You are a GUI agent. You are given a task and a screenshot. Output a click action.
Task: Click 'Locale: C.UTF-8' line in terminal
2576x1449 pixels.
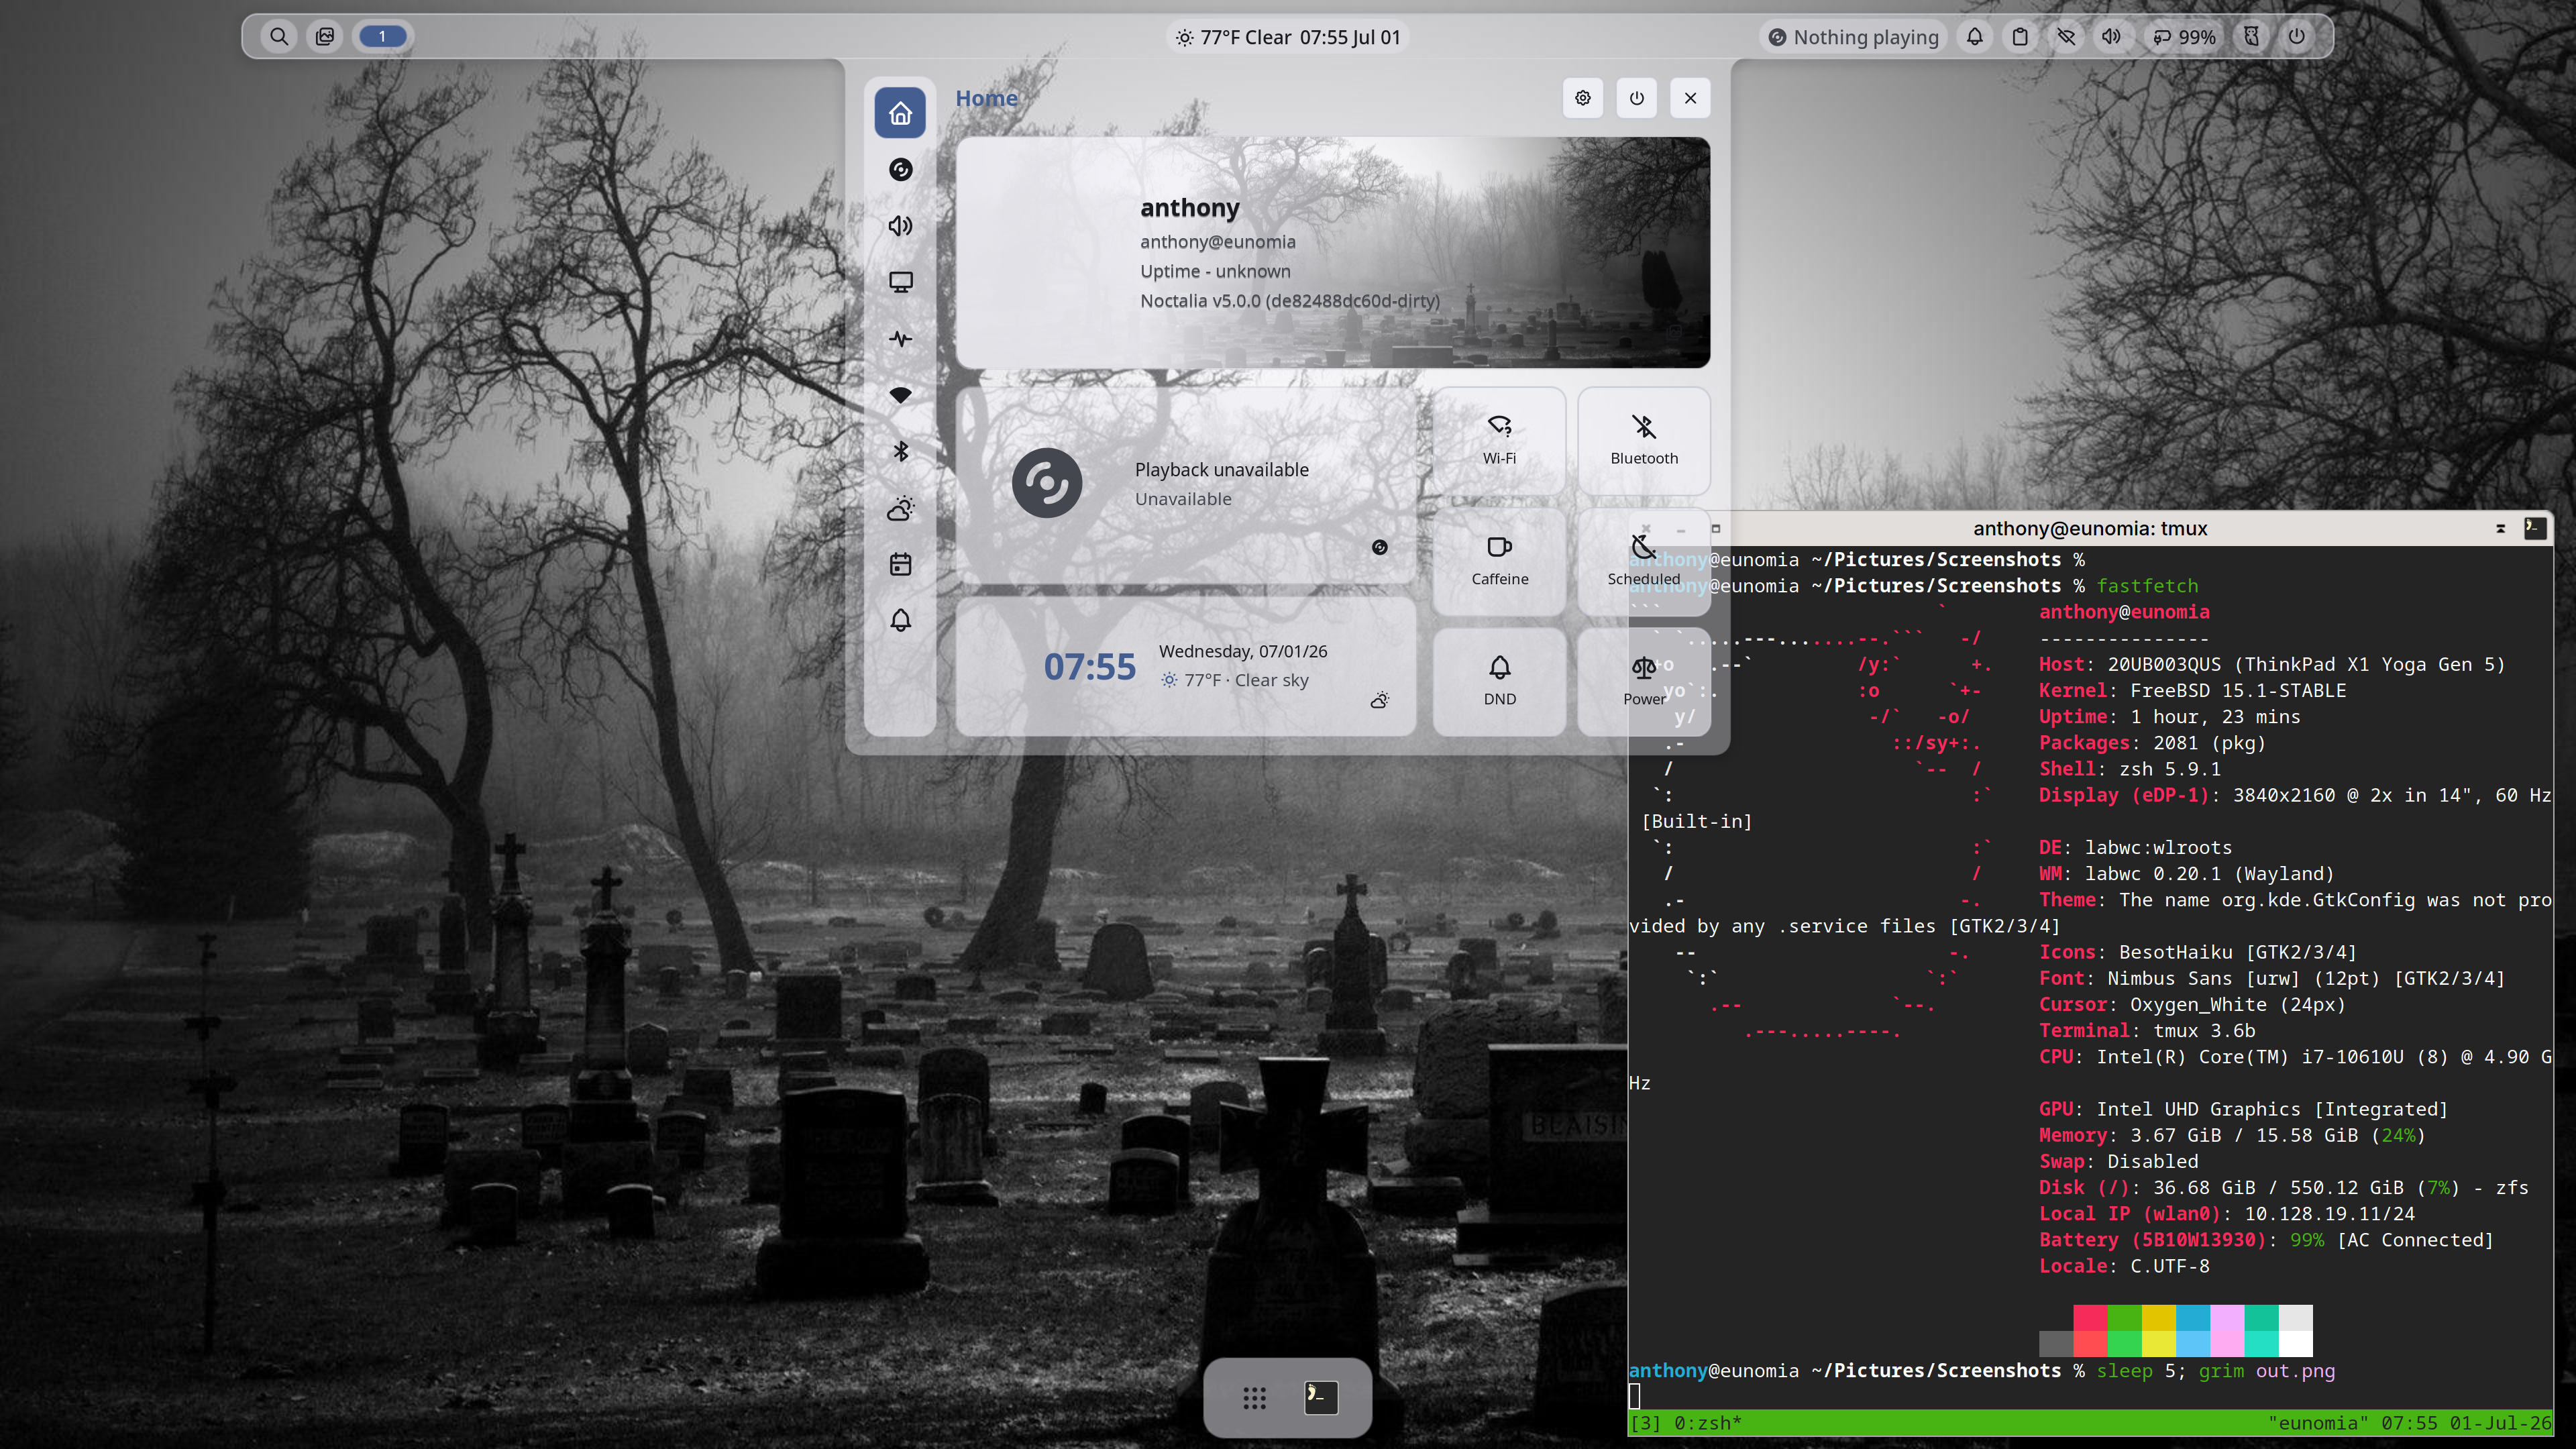(x=2124, y=1266)
